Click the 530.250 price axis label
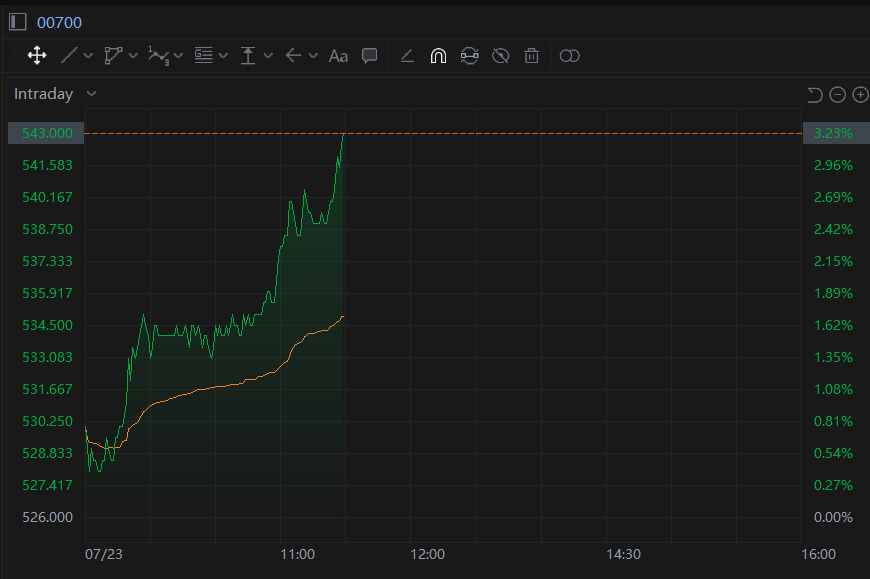Screen dimensions: 870x579 point(47,421)
